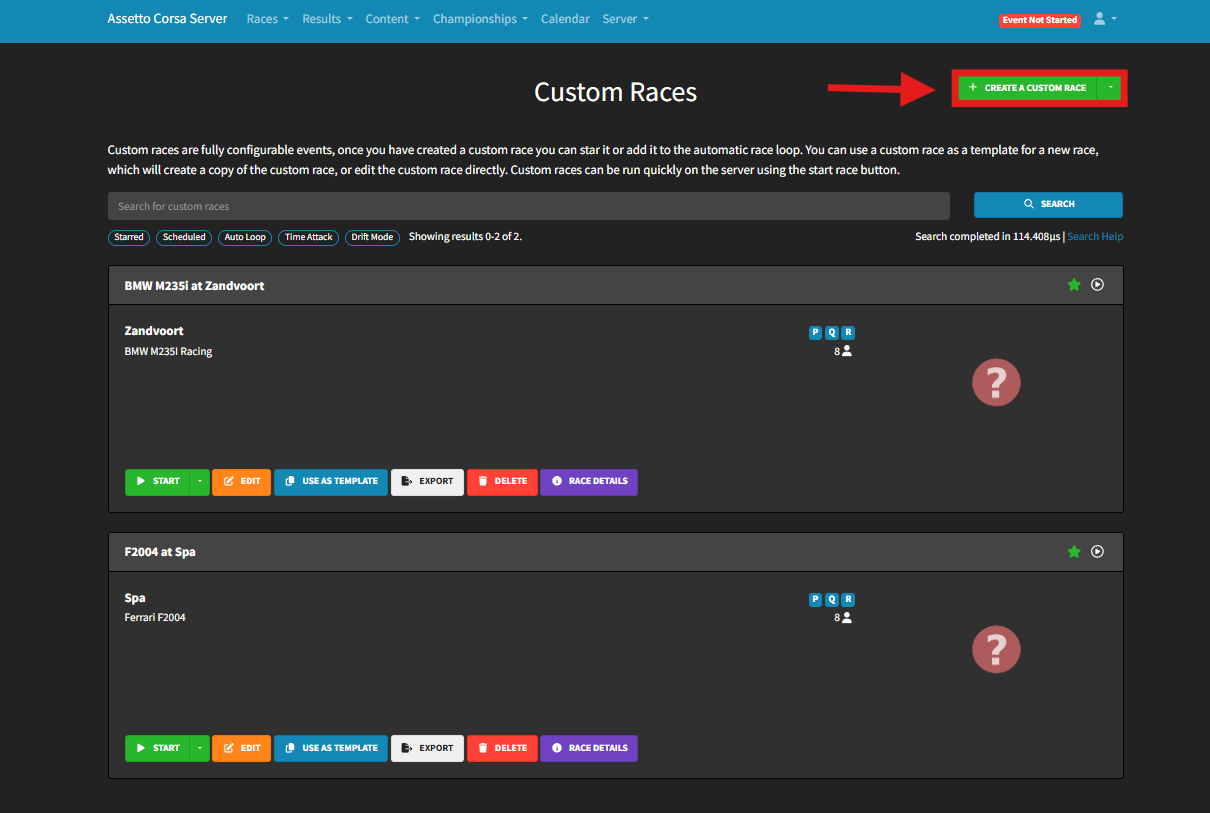Toggle the Starred filter
Viewport: 1210px width, 813px height.
(129, 237)
